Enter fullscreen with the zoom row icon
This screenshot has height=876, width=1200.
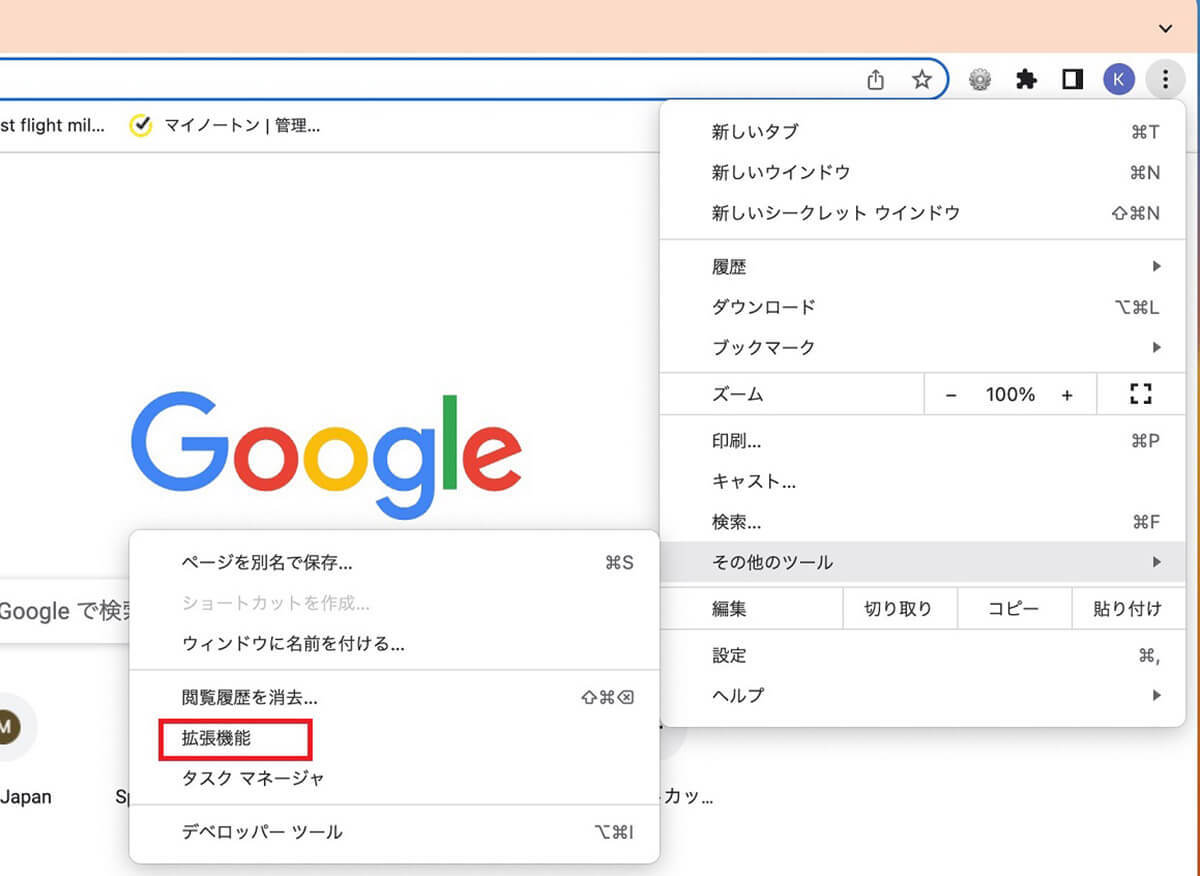[x=1141, y=394]
